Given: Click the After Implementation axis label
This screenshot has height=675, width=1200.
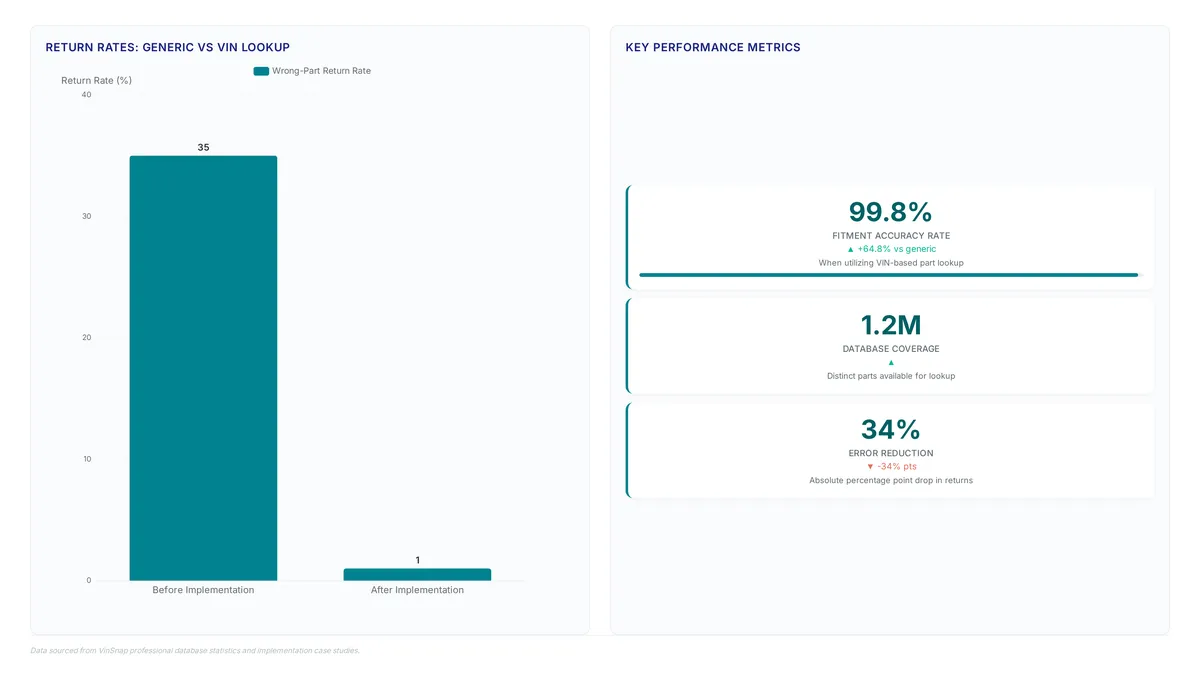Looking at the screenshot, I should click(417, 590).
